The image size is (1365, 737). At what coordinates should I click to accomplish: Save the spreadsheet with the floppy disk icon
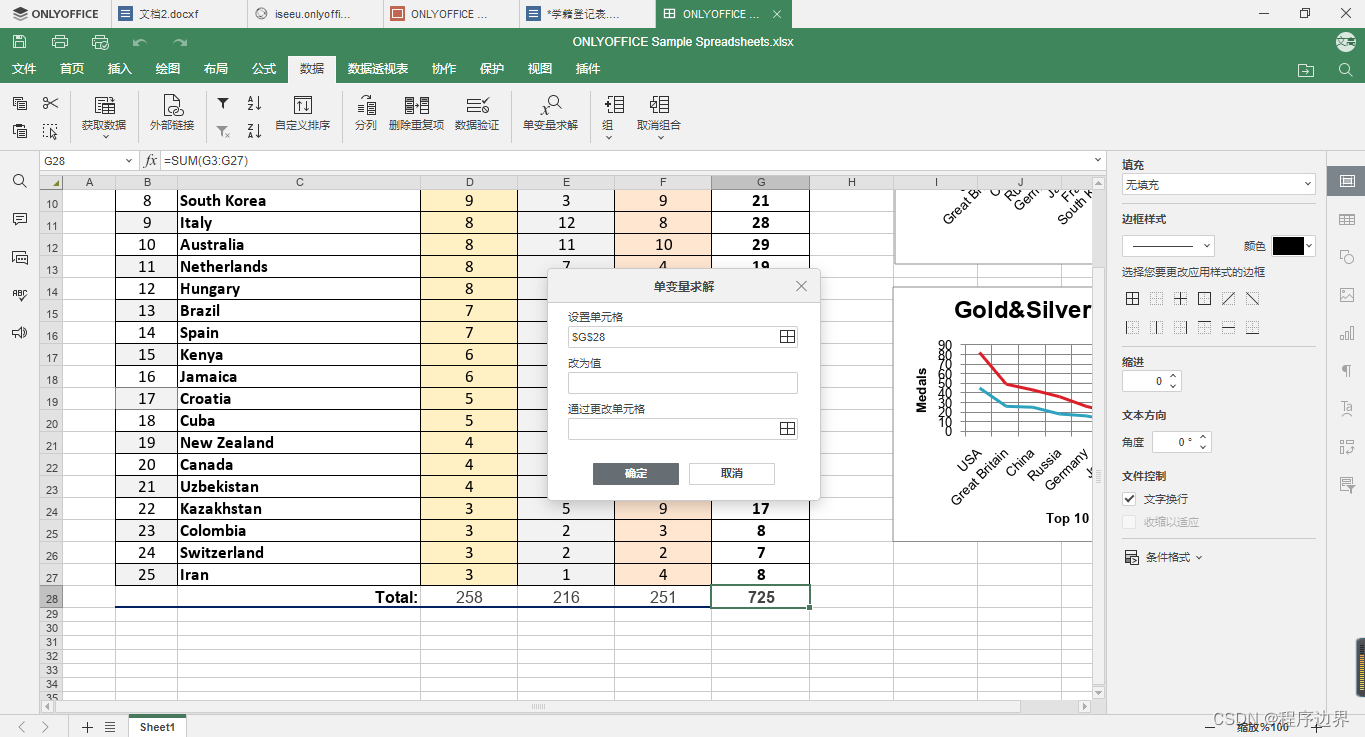pyautogui.click(x=20, y=42)
